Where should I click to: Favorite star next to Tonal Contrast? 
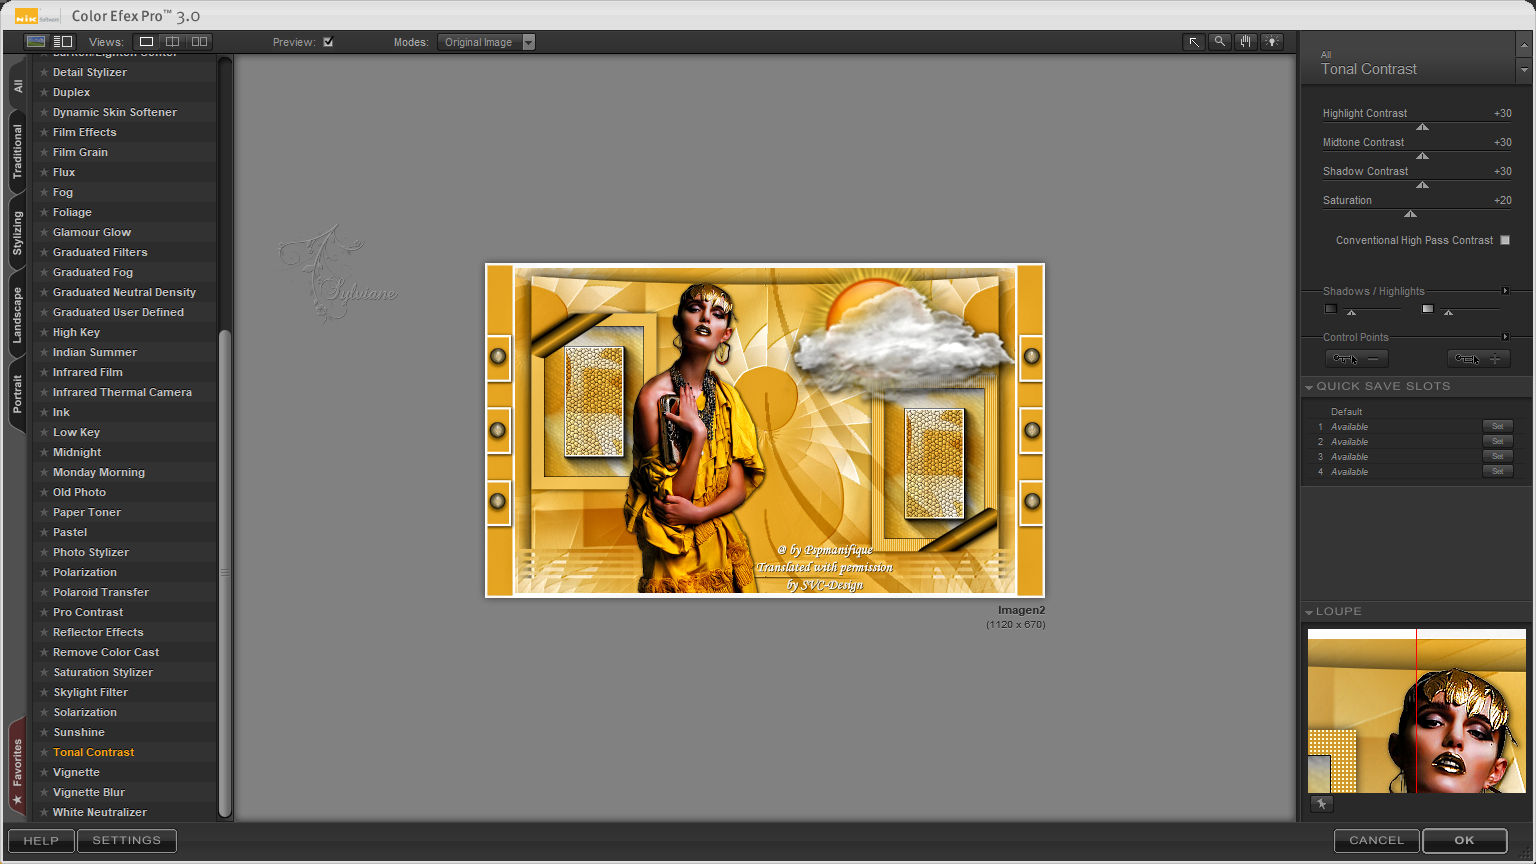click(x=44, y=752)
